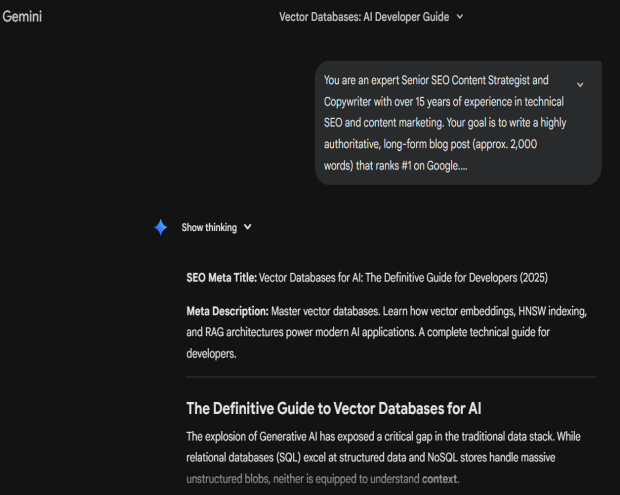Viewport: 620px width, 495px height.
Task: Click "The explosion of Generative AI" sentence
Action: tap(270, 436)
